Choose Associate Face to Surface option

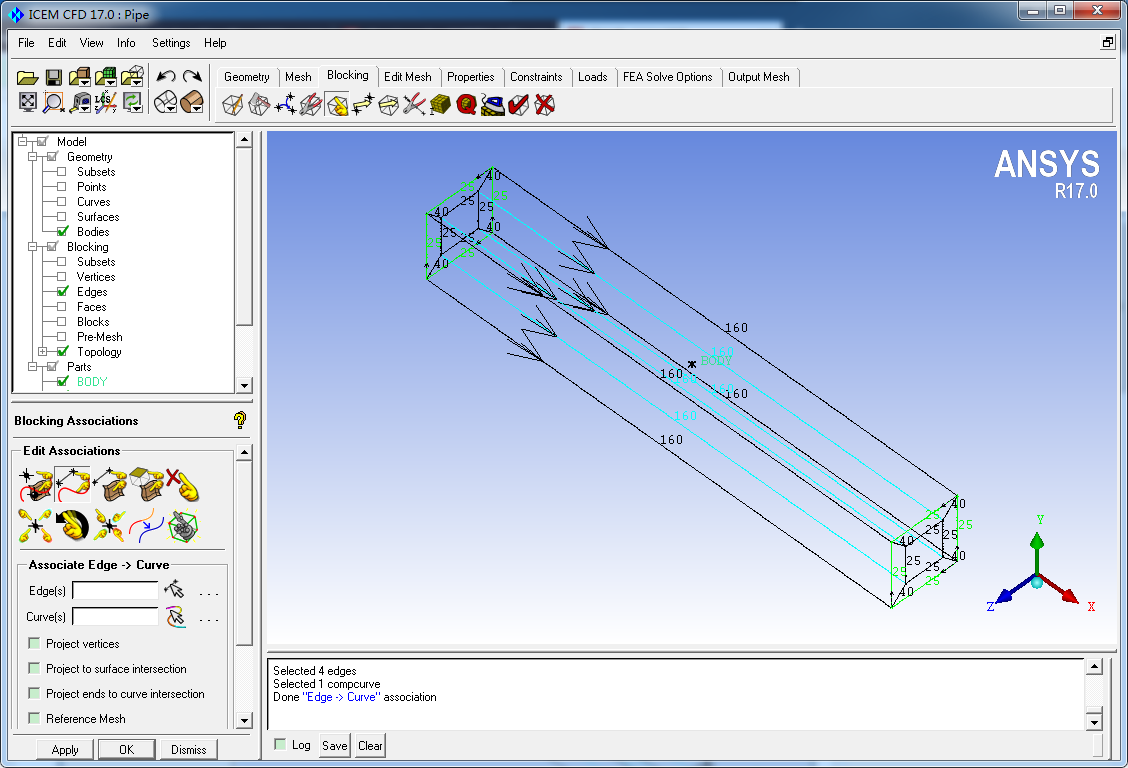coord(146,485)
